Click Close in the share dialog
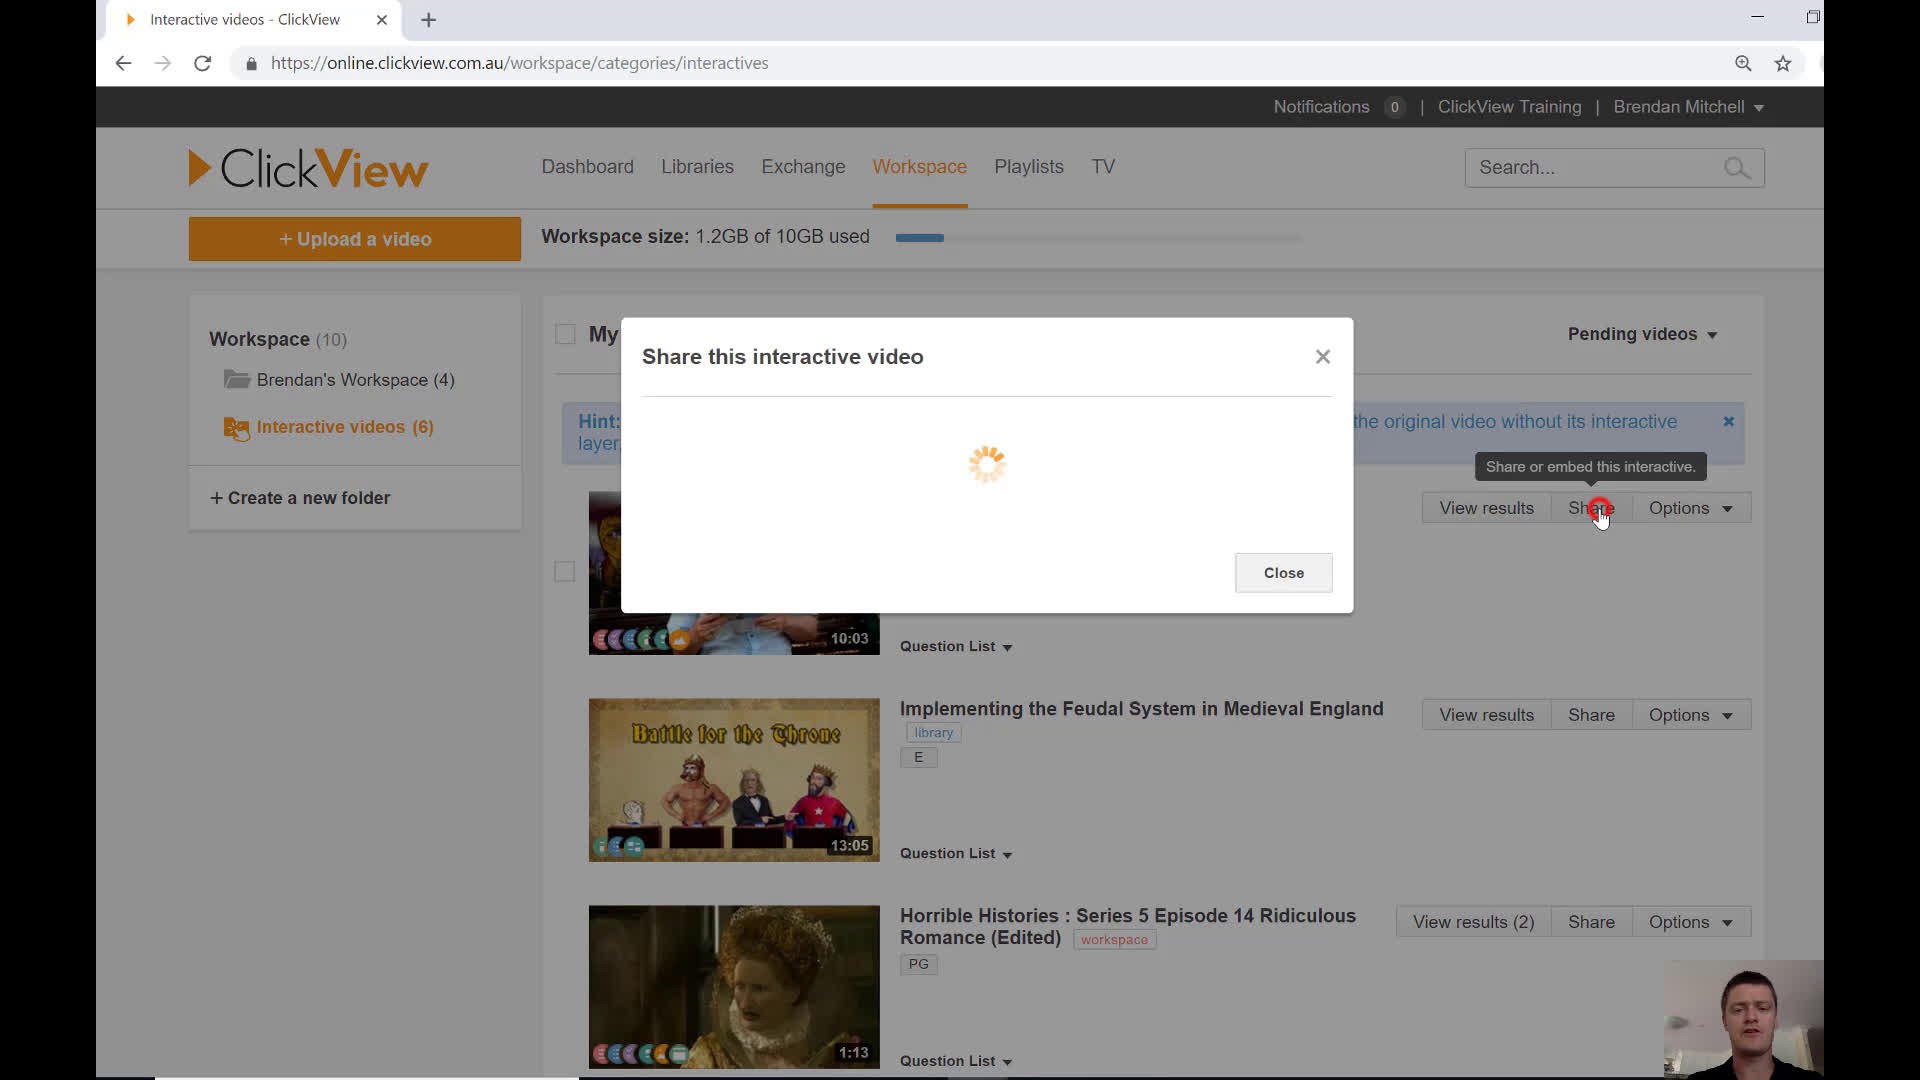This screenshot has width=1920, height=1080. (x=1283, y=573)
